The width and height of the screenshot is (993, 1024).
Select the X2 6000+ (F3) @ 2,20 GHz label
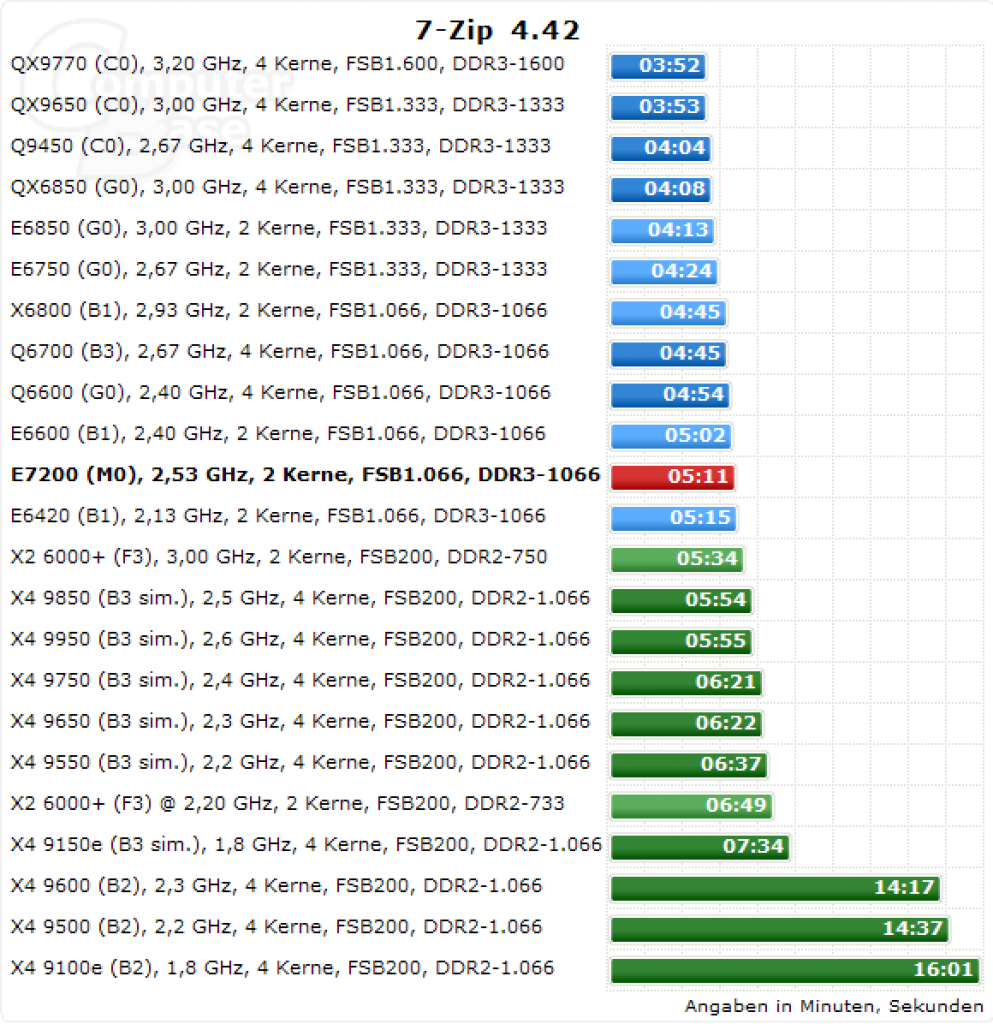click(x=287, y=804)
